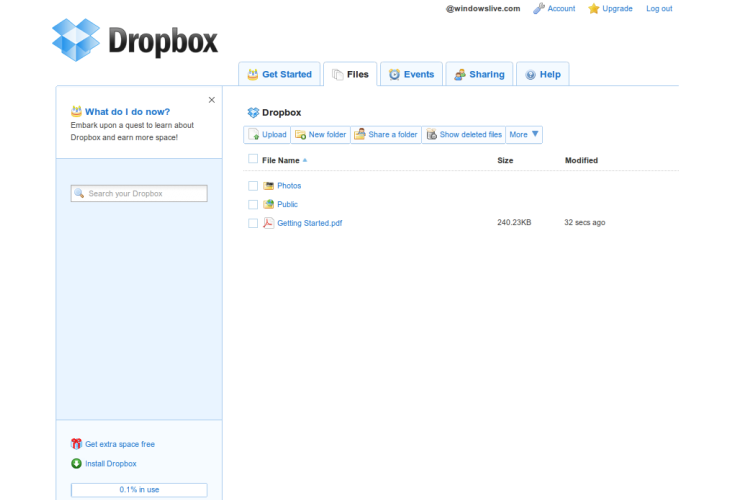
Task: Open the Events tab
Action: click(411, 74)
